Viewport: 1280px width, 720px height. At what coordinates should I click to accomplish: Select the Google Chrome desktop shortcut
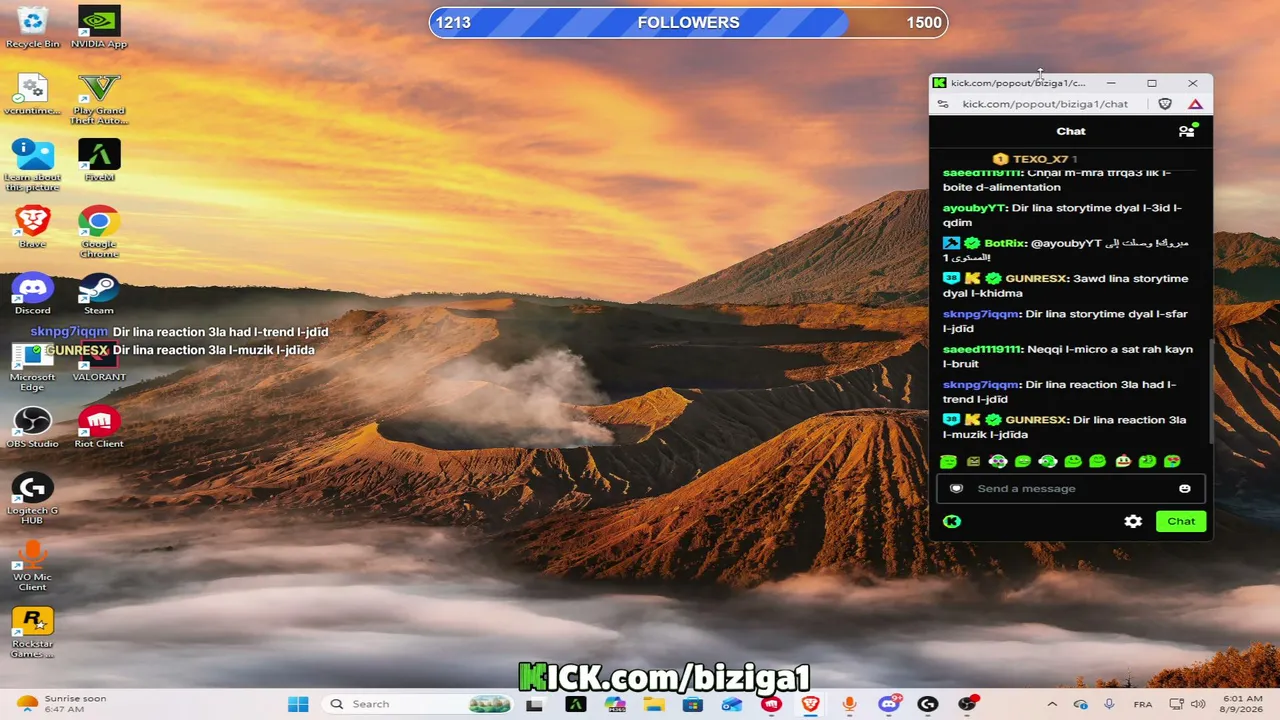99,232
